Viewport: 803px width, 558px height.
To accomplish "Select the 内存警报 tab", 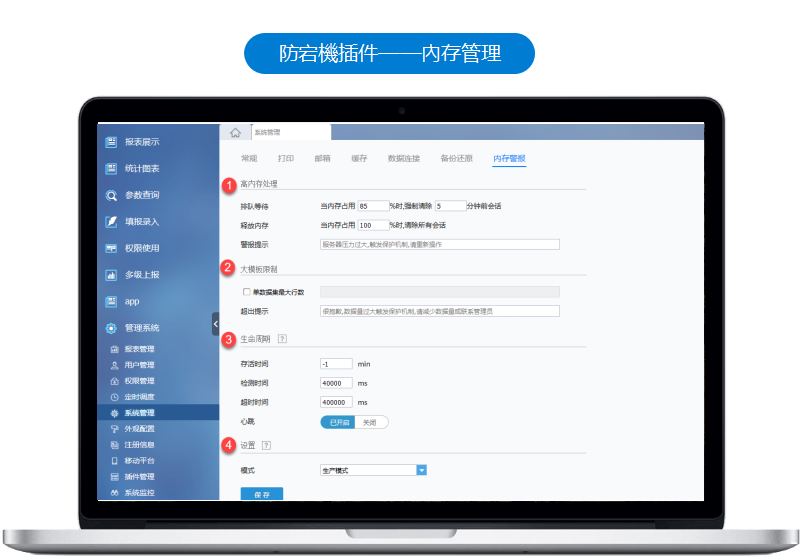I will (x=510, y=158).
